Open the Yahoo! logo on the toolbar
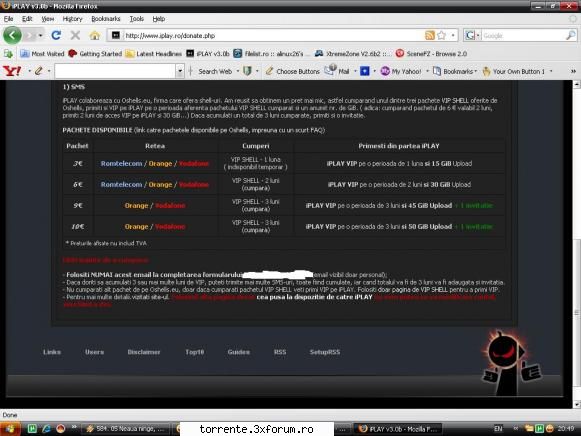This screenshot has width=581, height=436. click(12, 71)
